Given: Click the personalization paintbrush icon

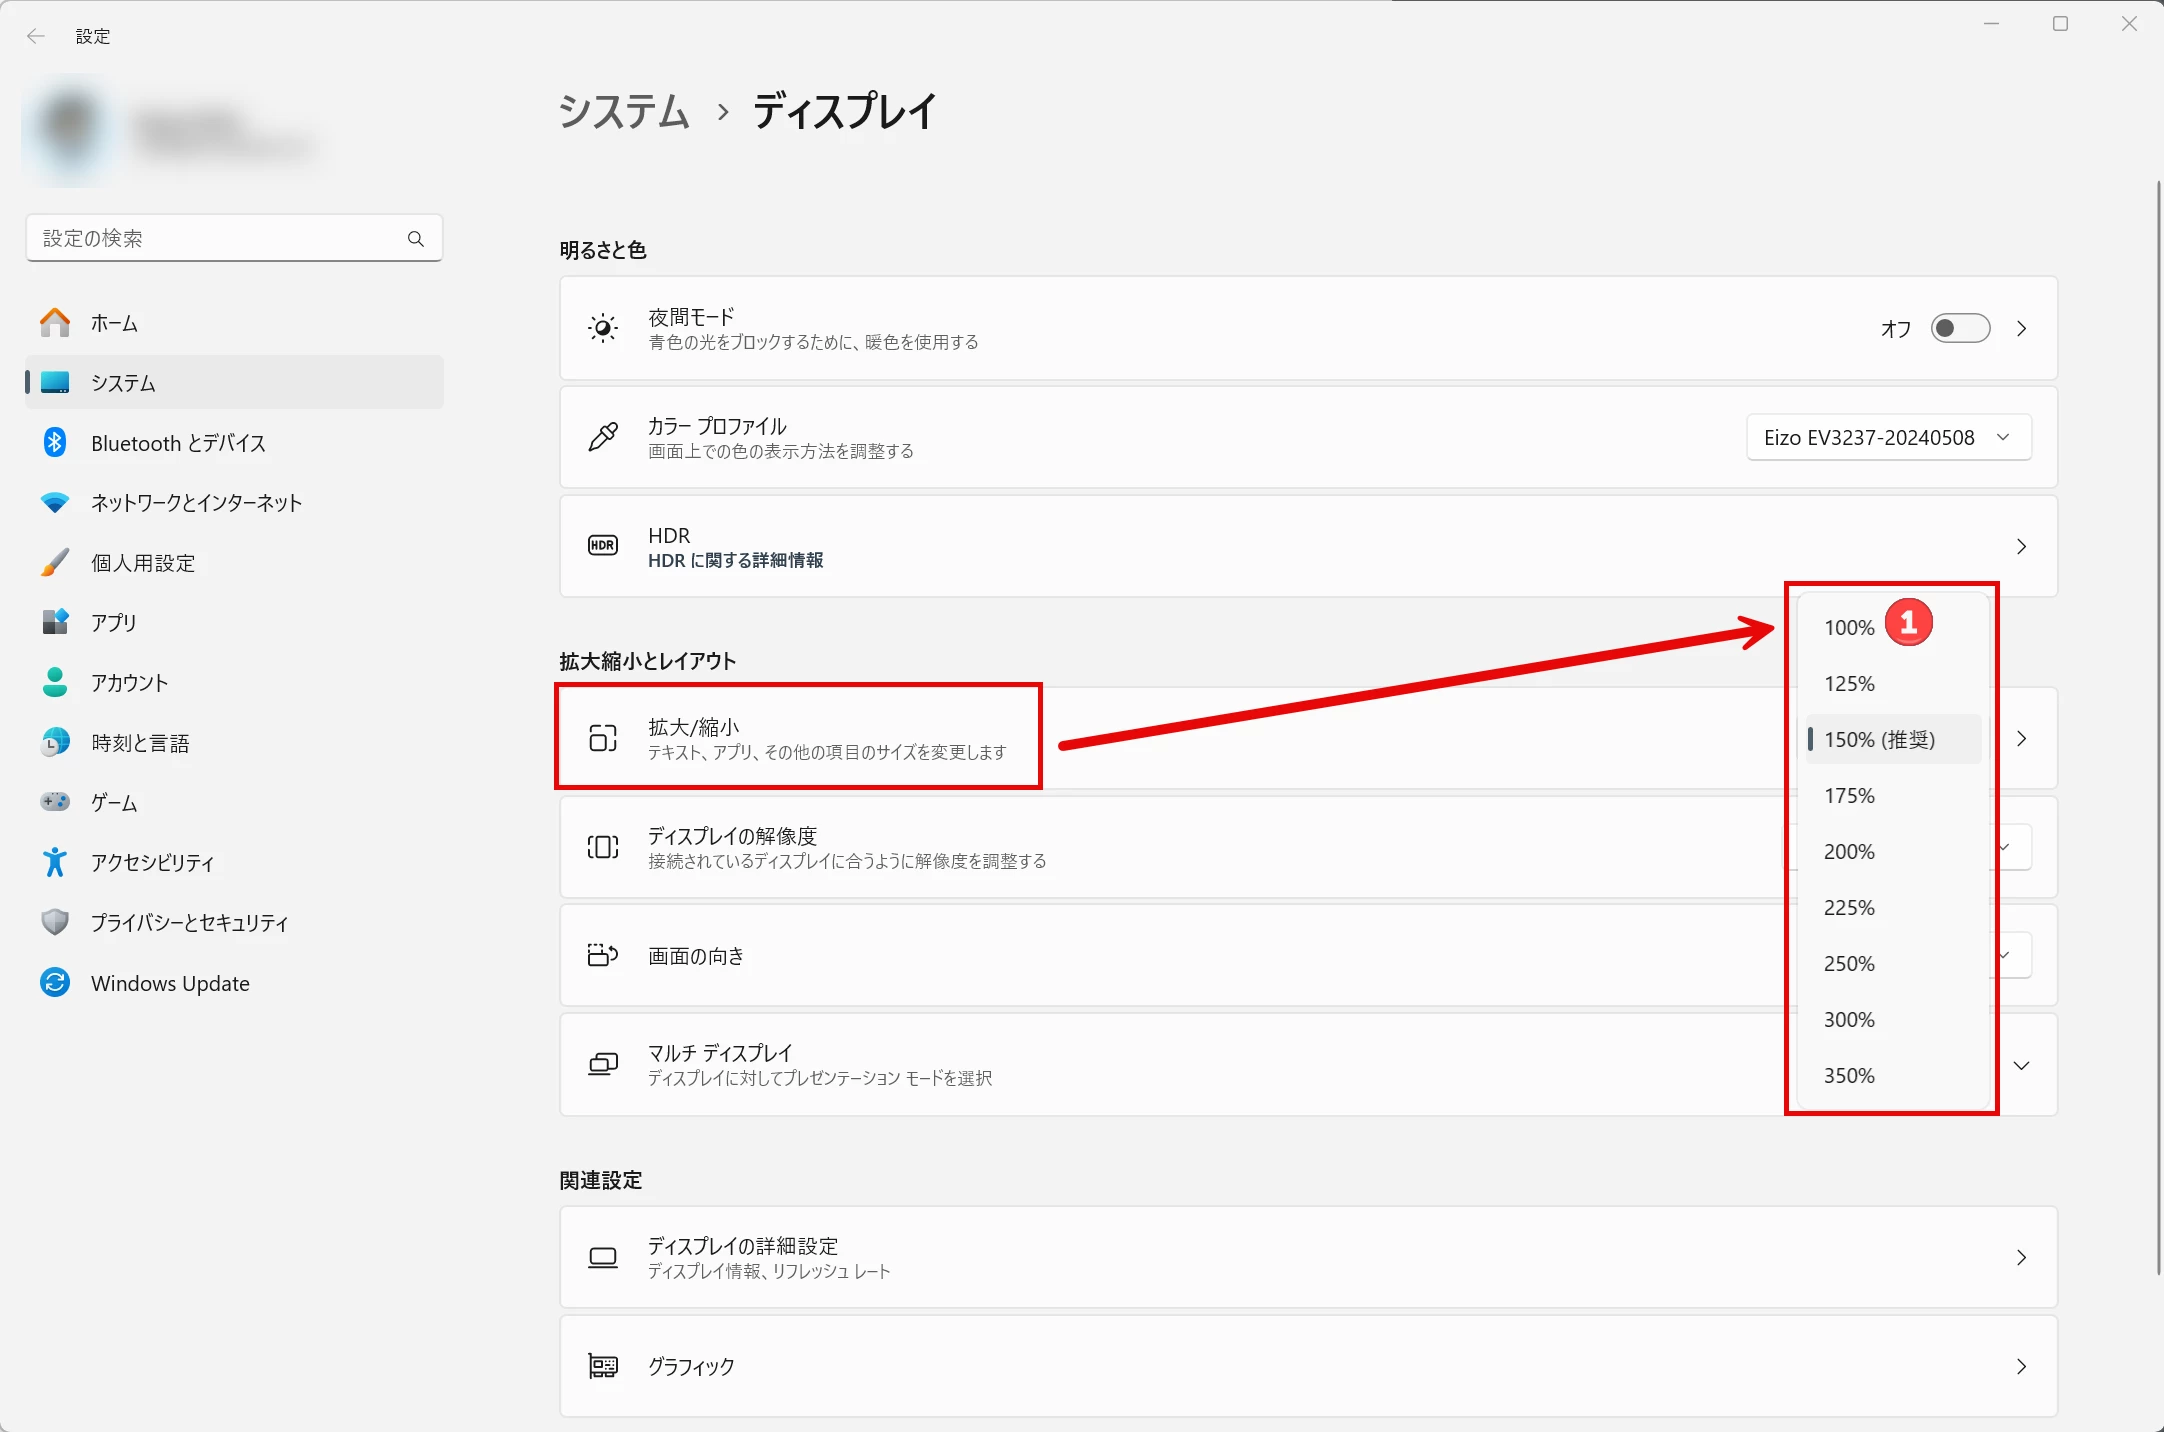Looking at the screenshot, I should tap(55, 562).
